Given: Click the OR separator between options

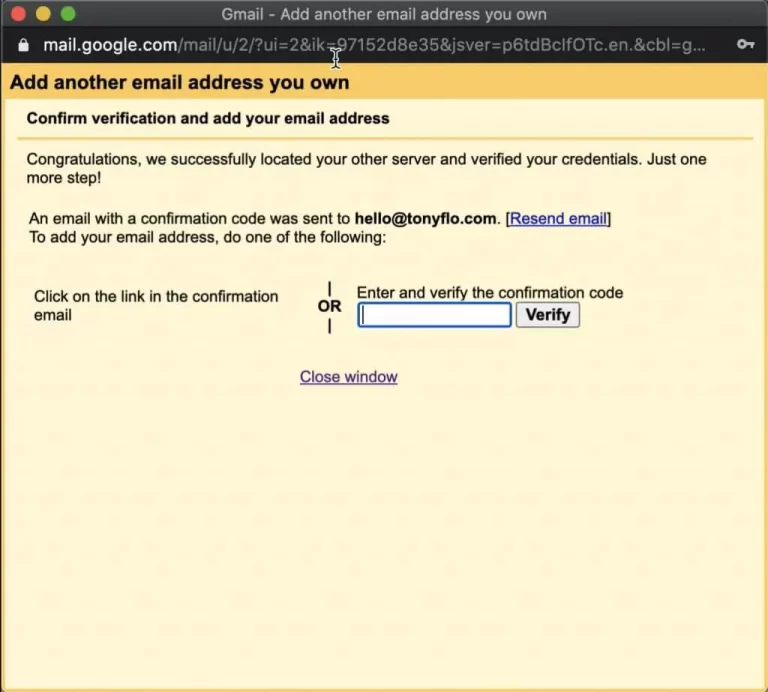Looking at the screenshot, I should 329,306.
